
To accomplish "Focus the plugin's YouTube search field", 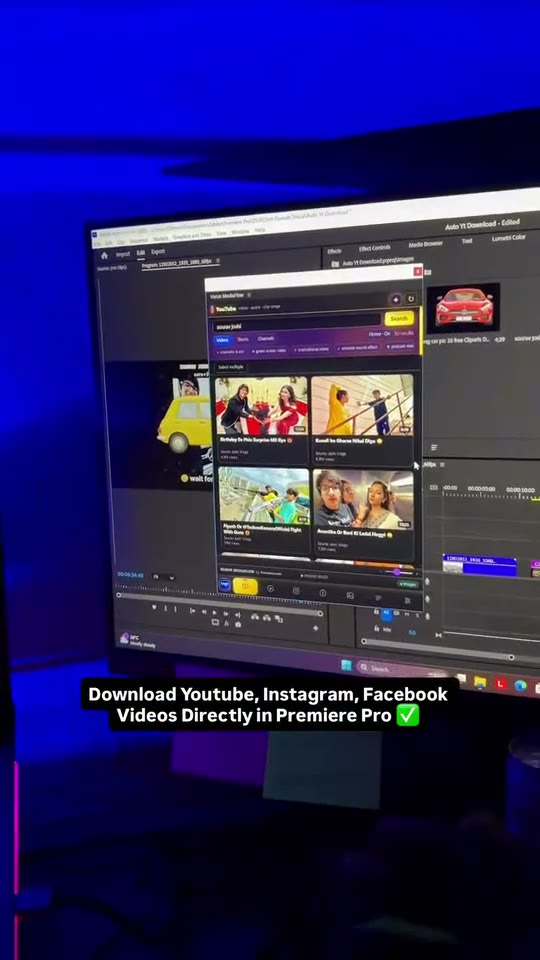I will coord(296,323).
